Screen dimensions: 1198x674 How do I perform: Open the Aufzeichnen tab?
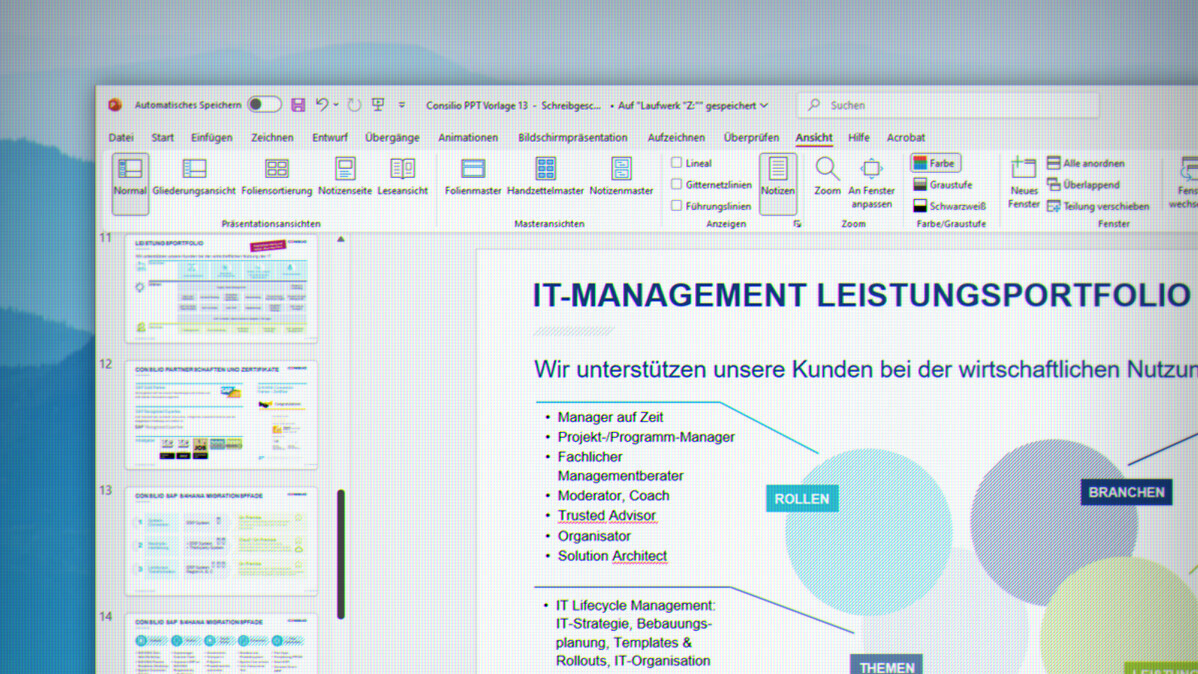pos(676,138)
